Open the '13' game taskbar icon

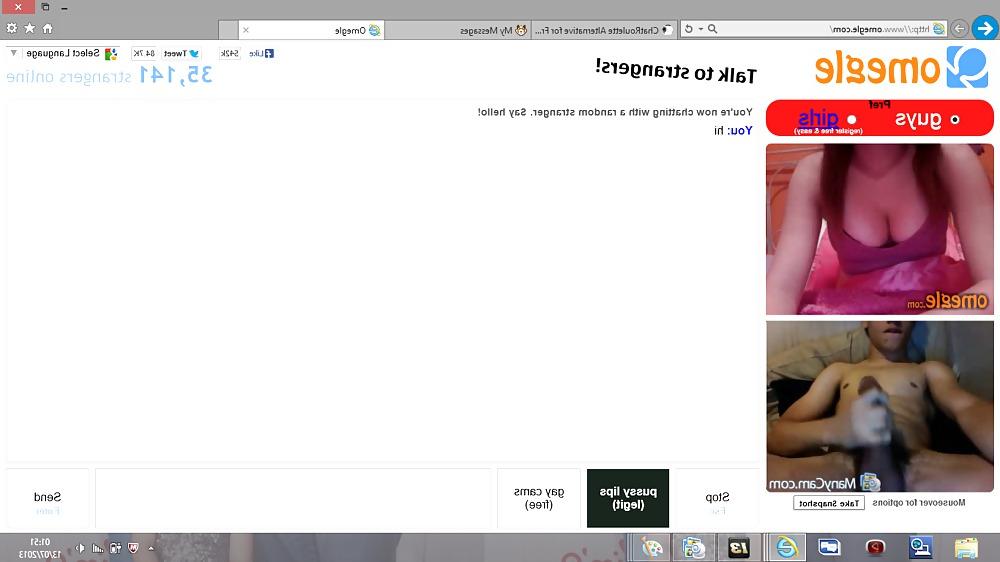coord(739,547)
